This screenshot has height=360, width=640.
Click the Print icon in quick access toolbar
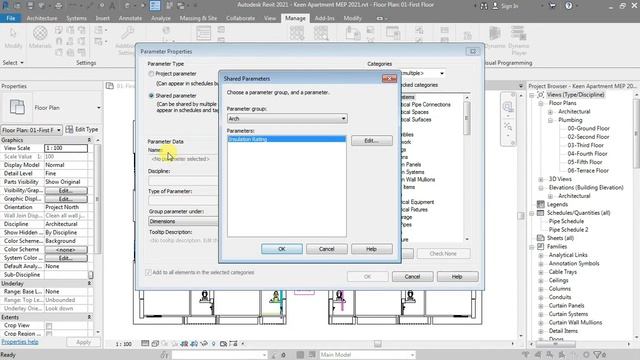59,6
